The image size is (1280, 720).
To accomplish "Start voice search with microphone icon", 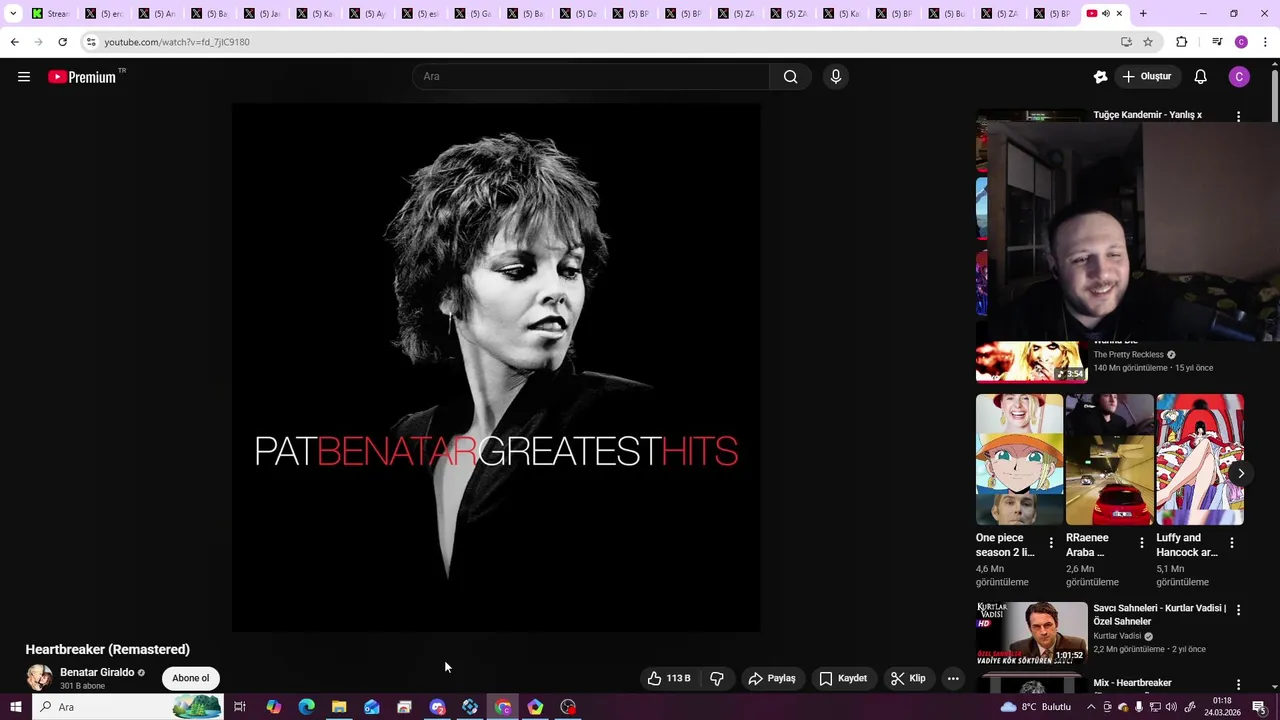I will [836, 77].
